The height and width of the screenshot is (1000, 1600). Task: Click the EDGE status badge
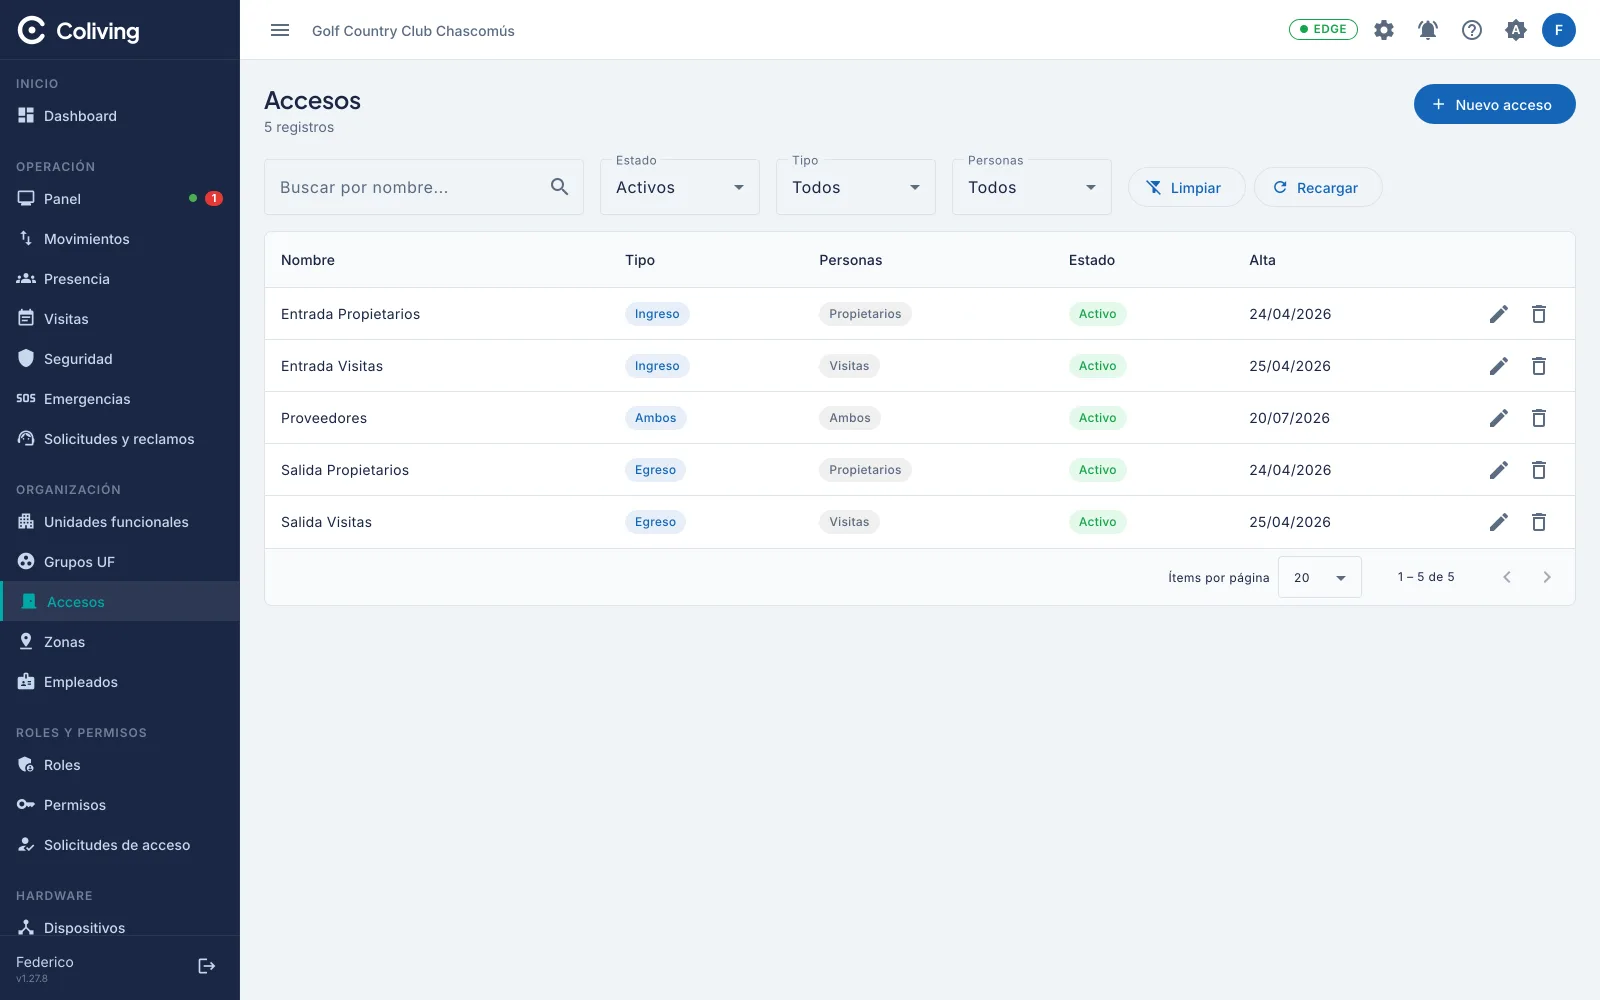(1323, 29)
